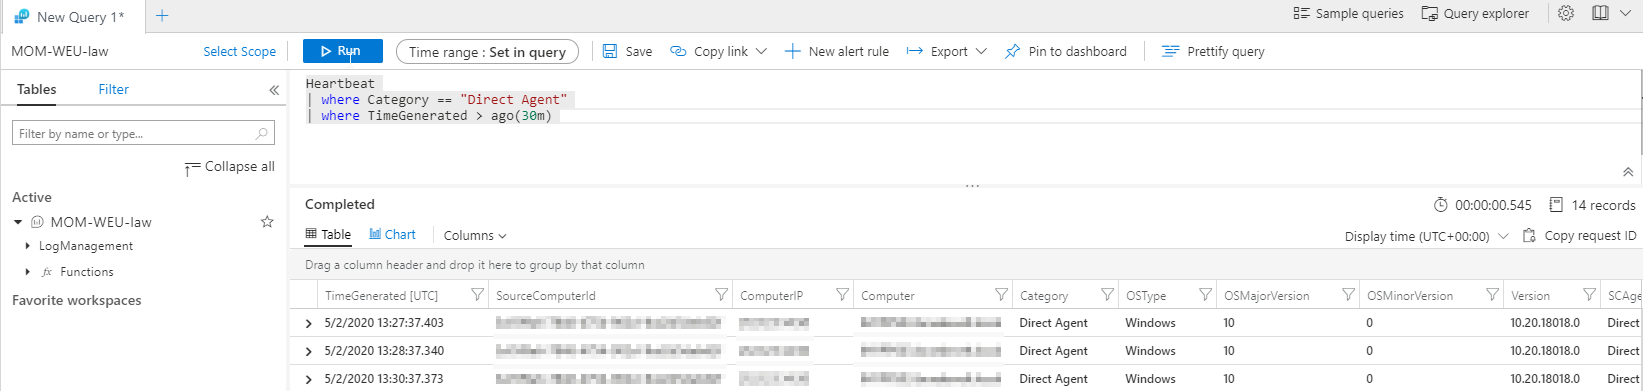Click the Completed status text

340,204
